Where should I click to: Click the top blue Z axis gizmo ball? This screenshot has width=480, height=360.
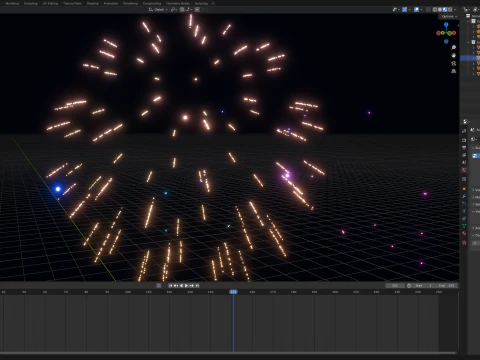pyautogui.click(x=446, y=24)
